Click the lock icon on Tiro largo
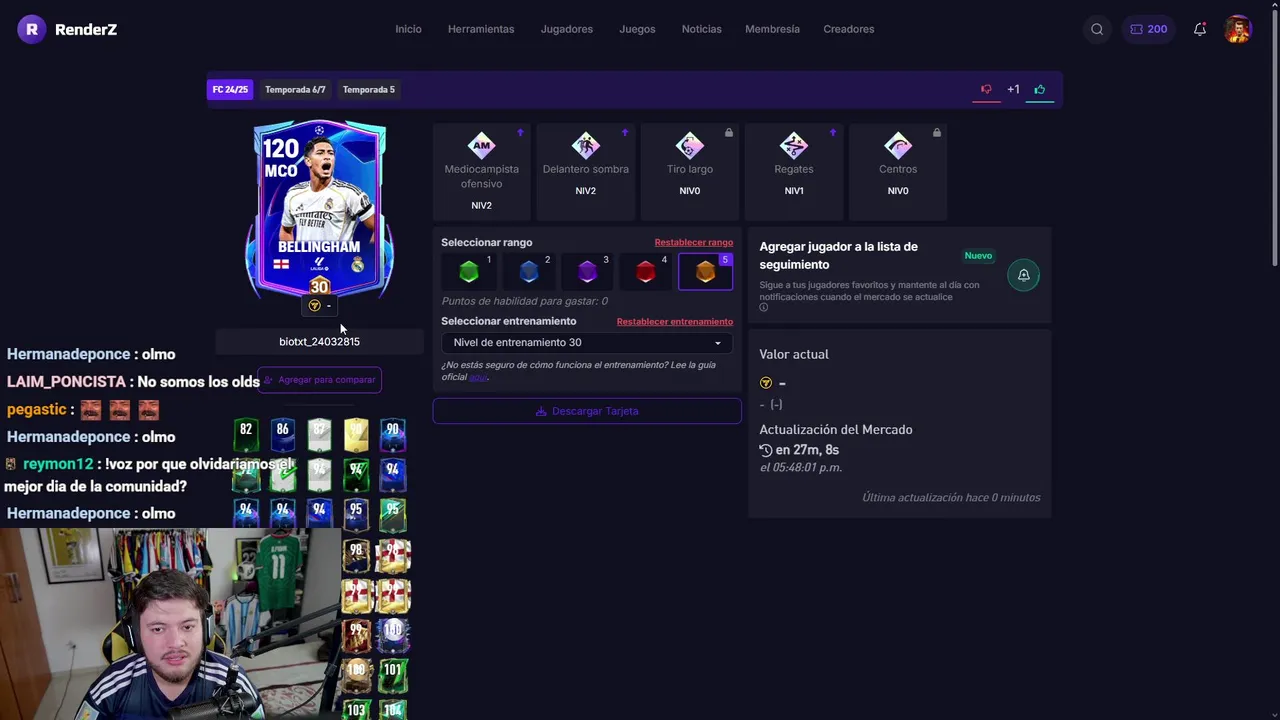1280x720 pixels. (729, 132)
